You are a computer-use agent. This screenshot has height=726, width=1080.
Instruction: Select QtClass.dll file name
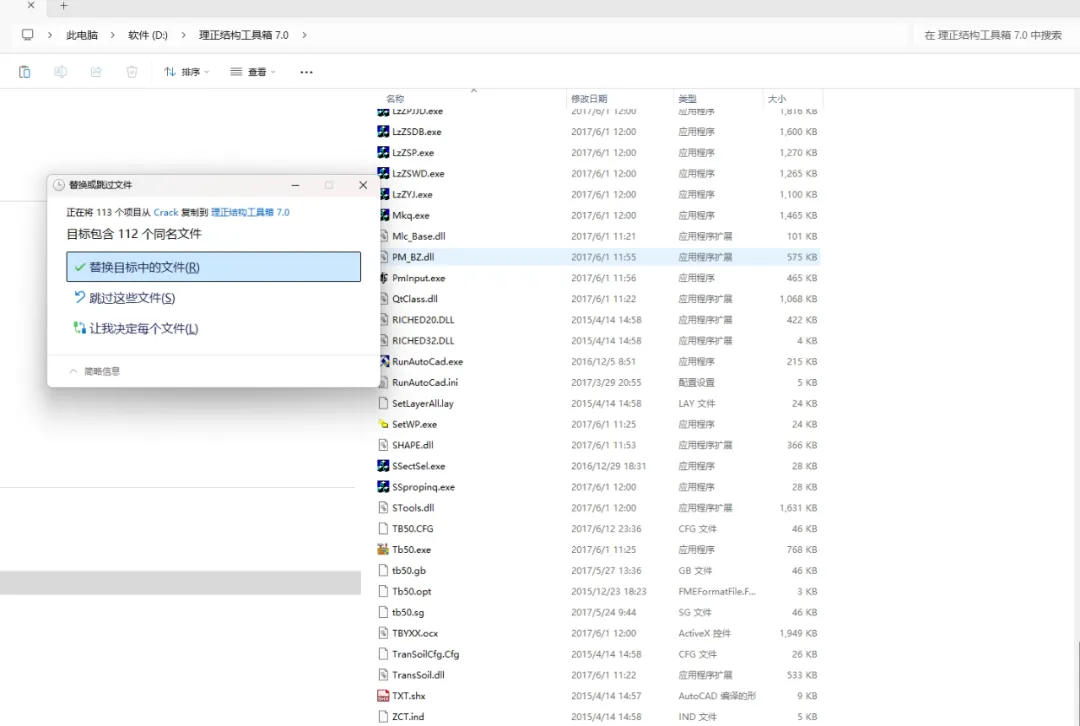[x=415, y=298]
